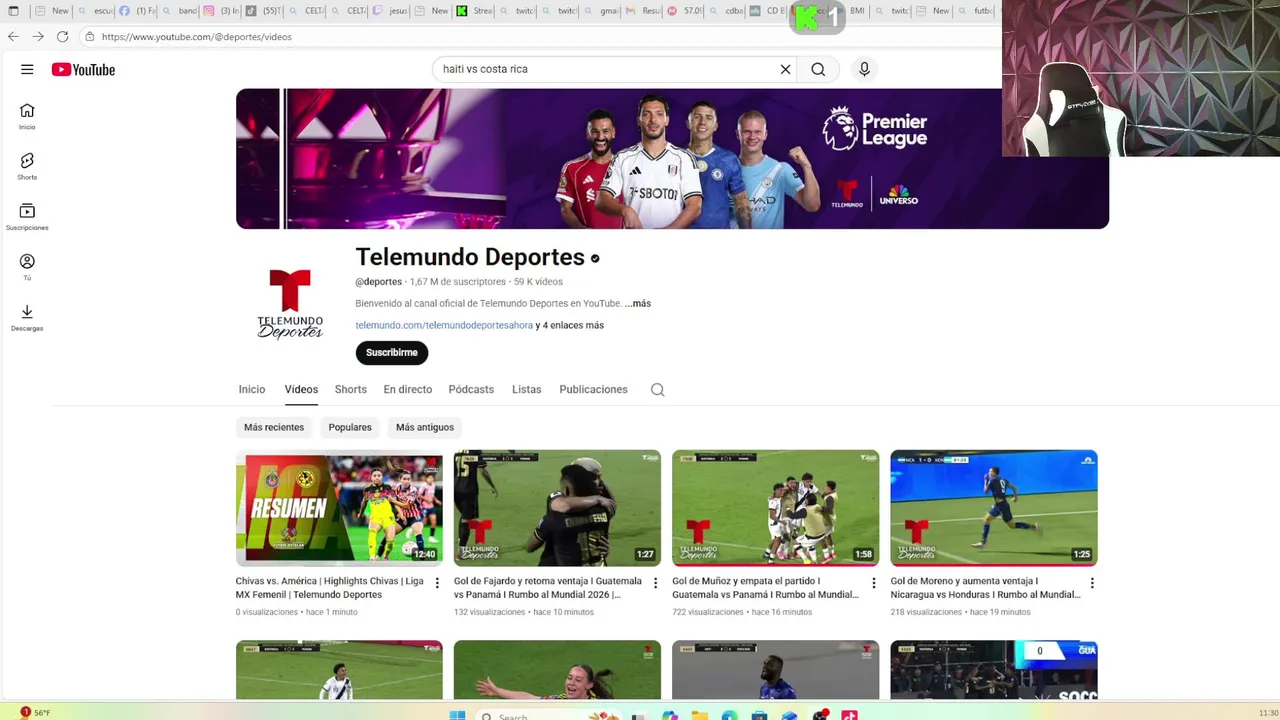Viewport: 1280px width, 720px height.
Task: Go to Inicio in the sidebar
Action: pos(27,116)
